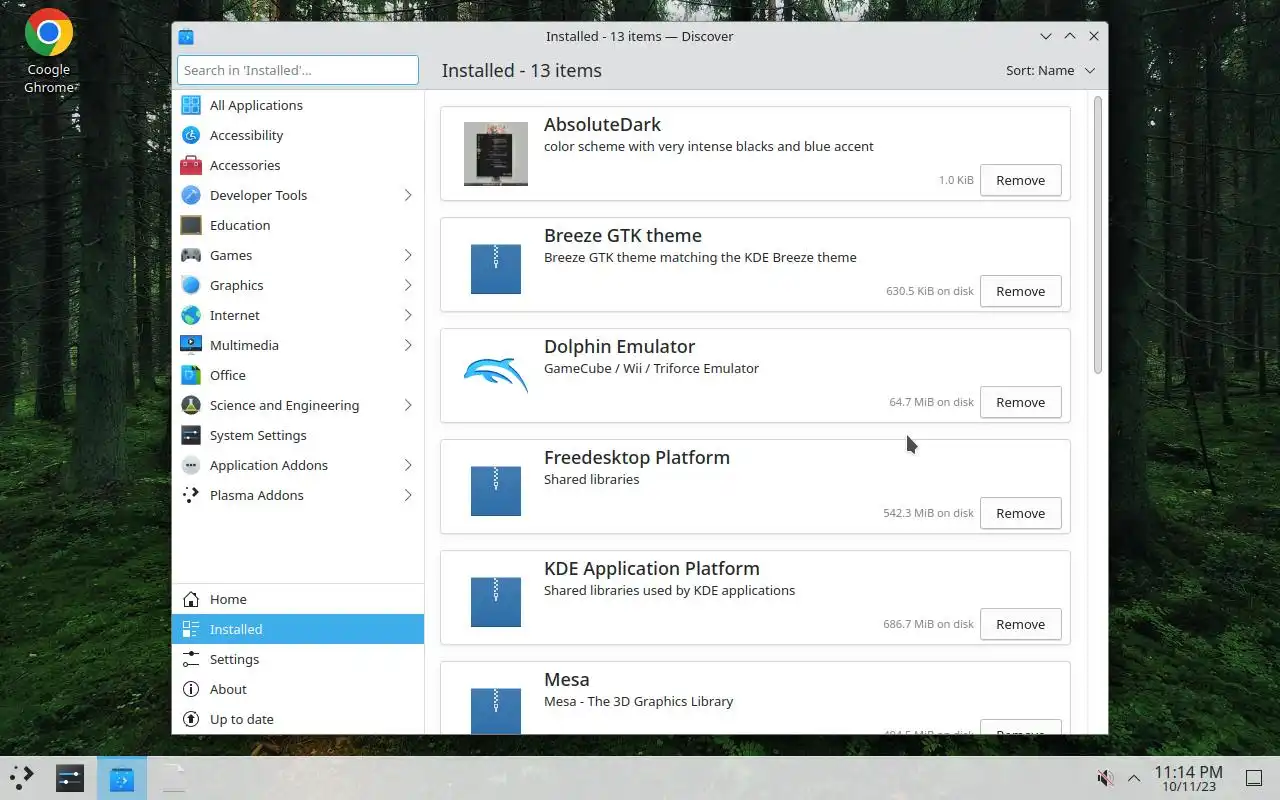Open the Up to date page
This screenshot has width=1280, height=800.
(x=298, y=719)
